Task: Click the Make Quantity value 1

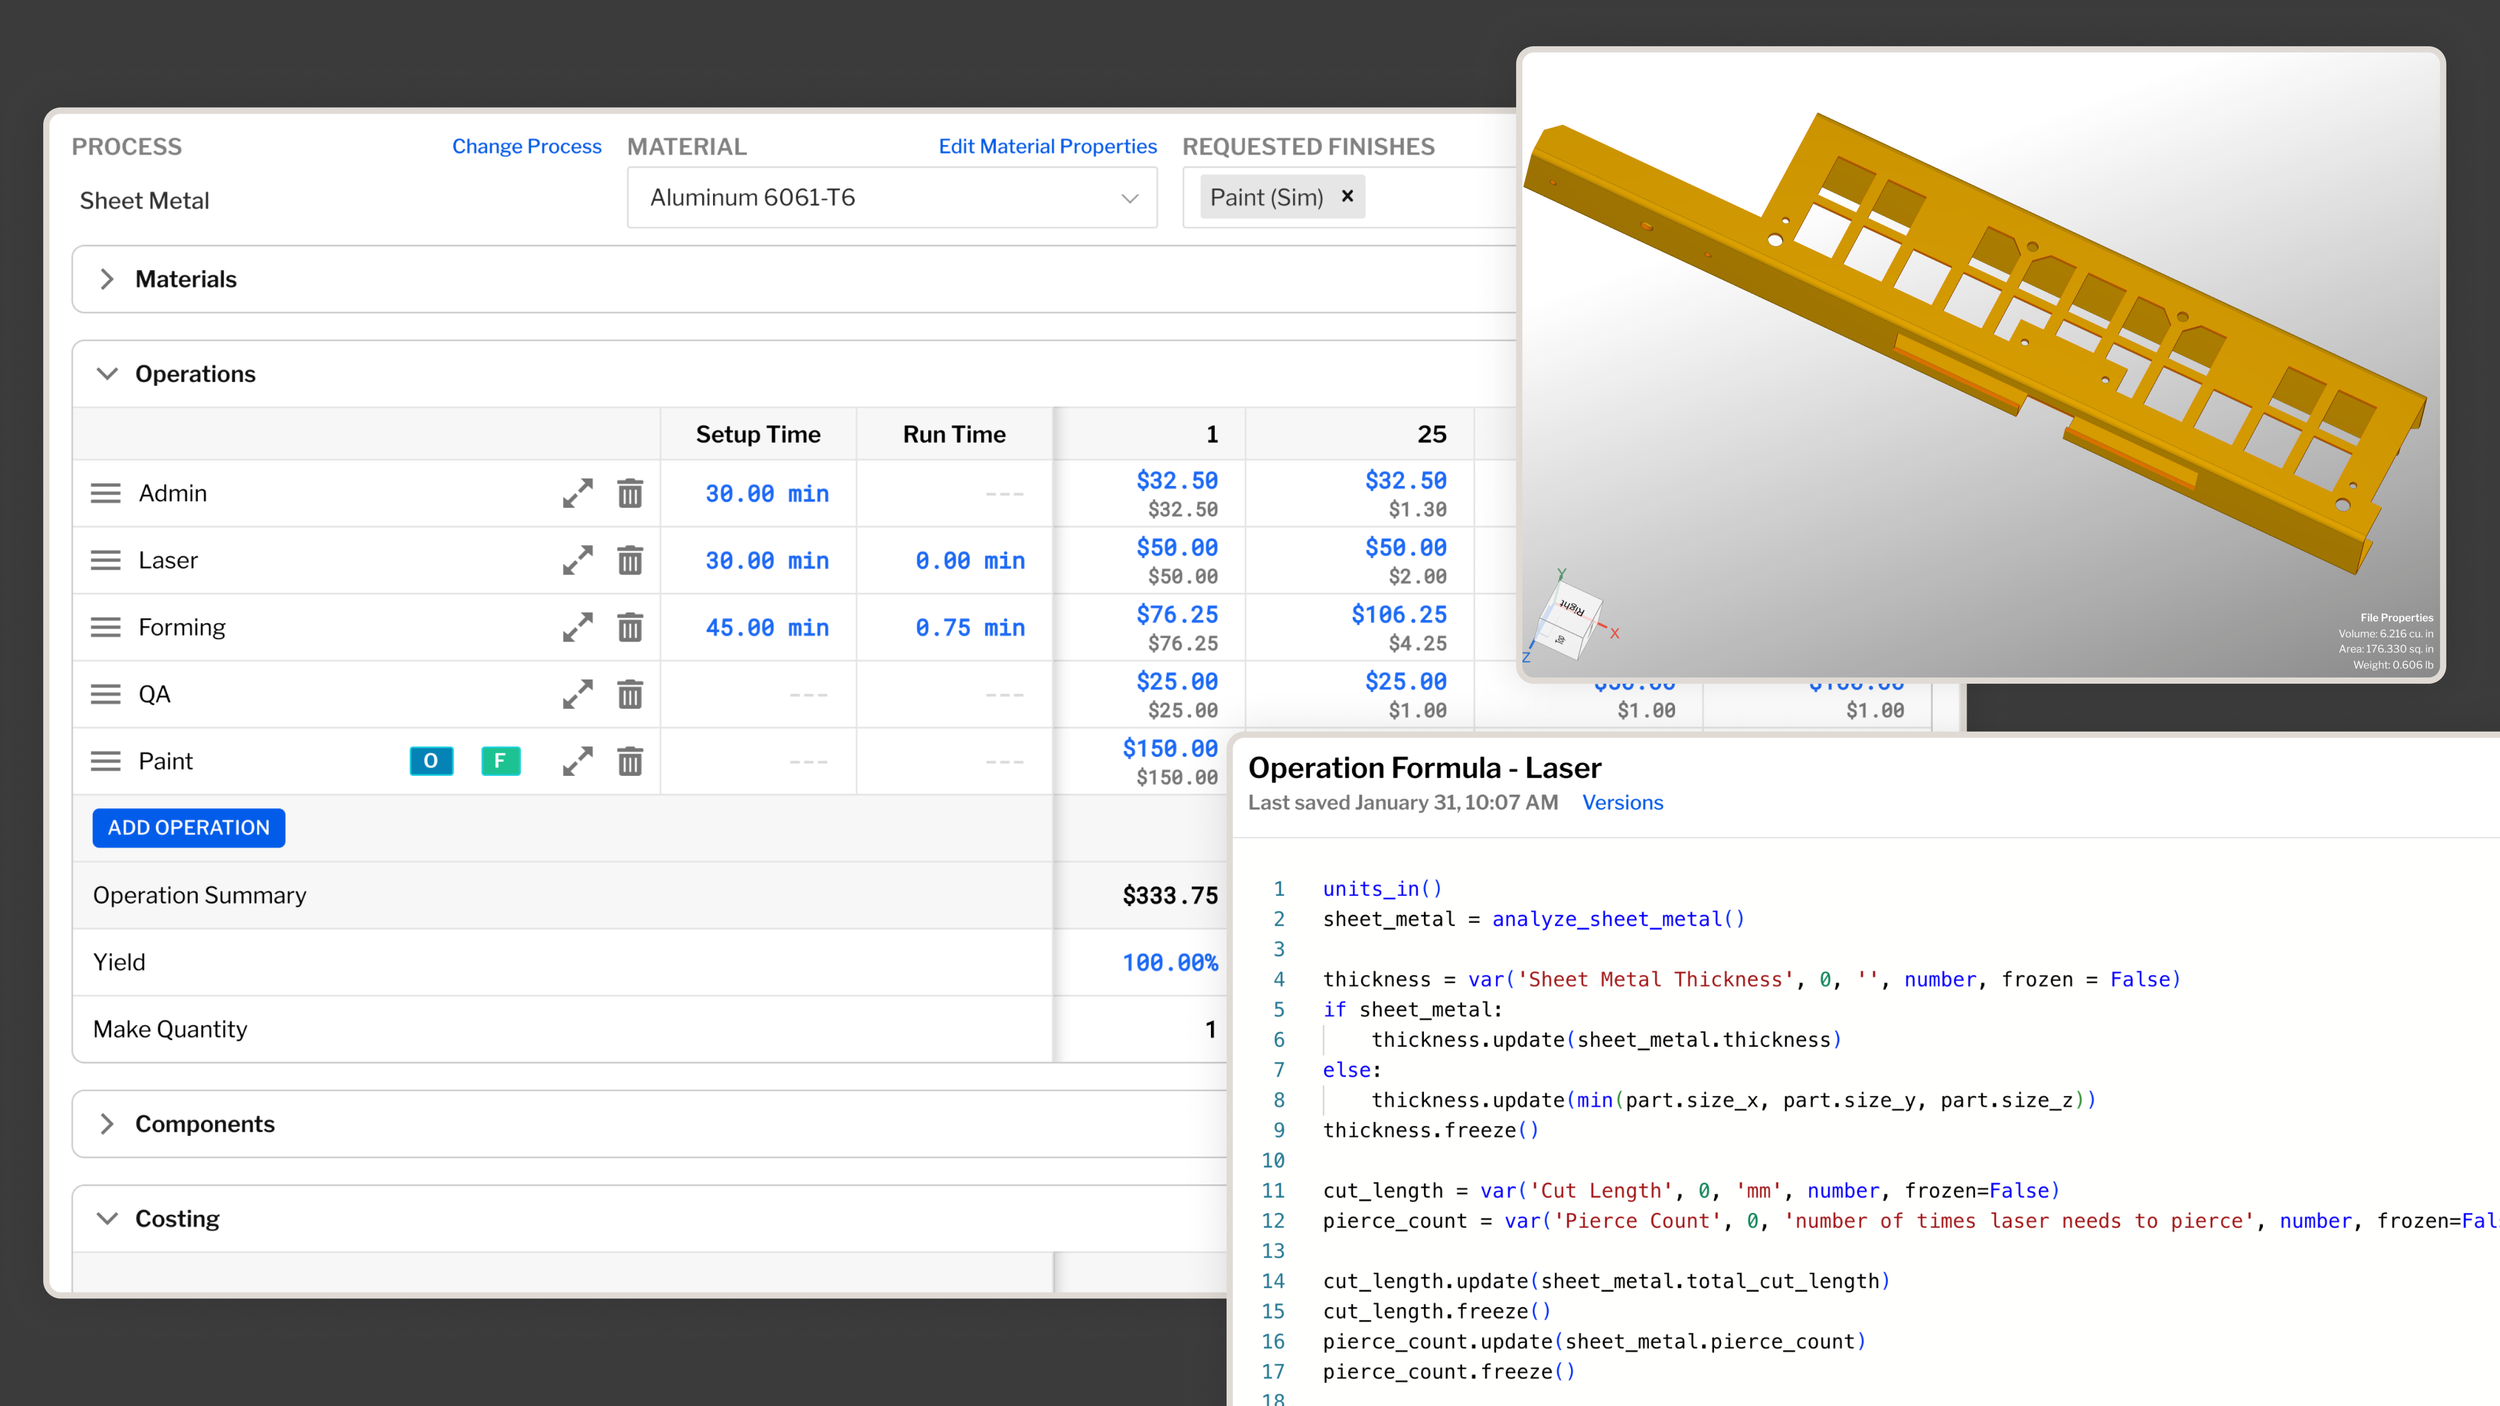Action: (x=1210, y=1029)
